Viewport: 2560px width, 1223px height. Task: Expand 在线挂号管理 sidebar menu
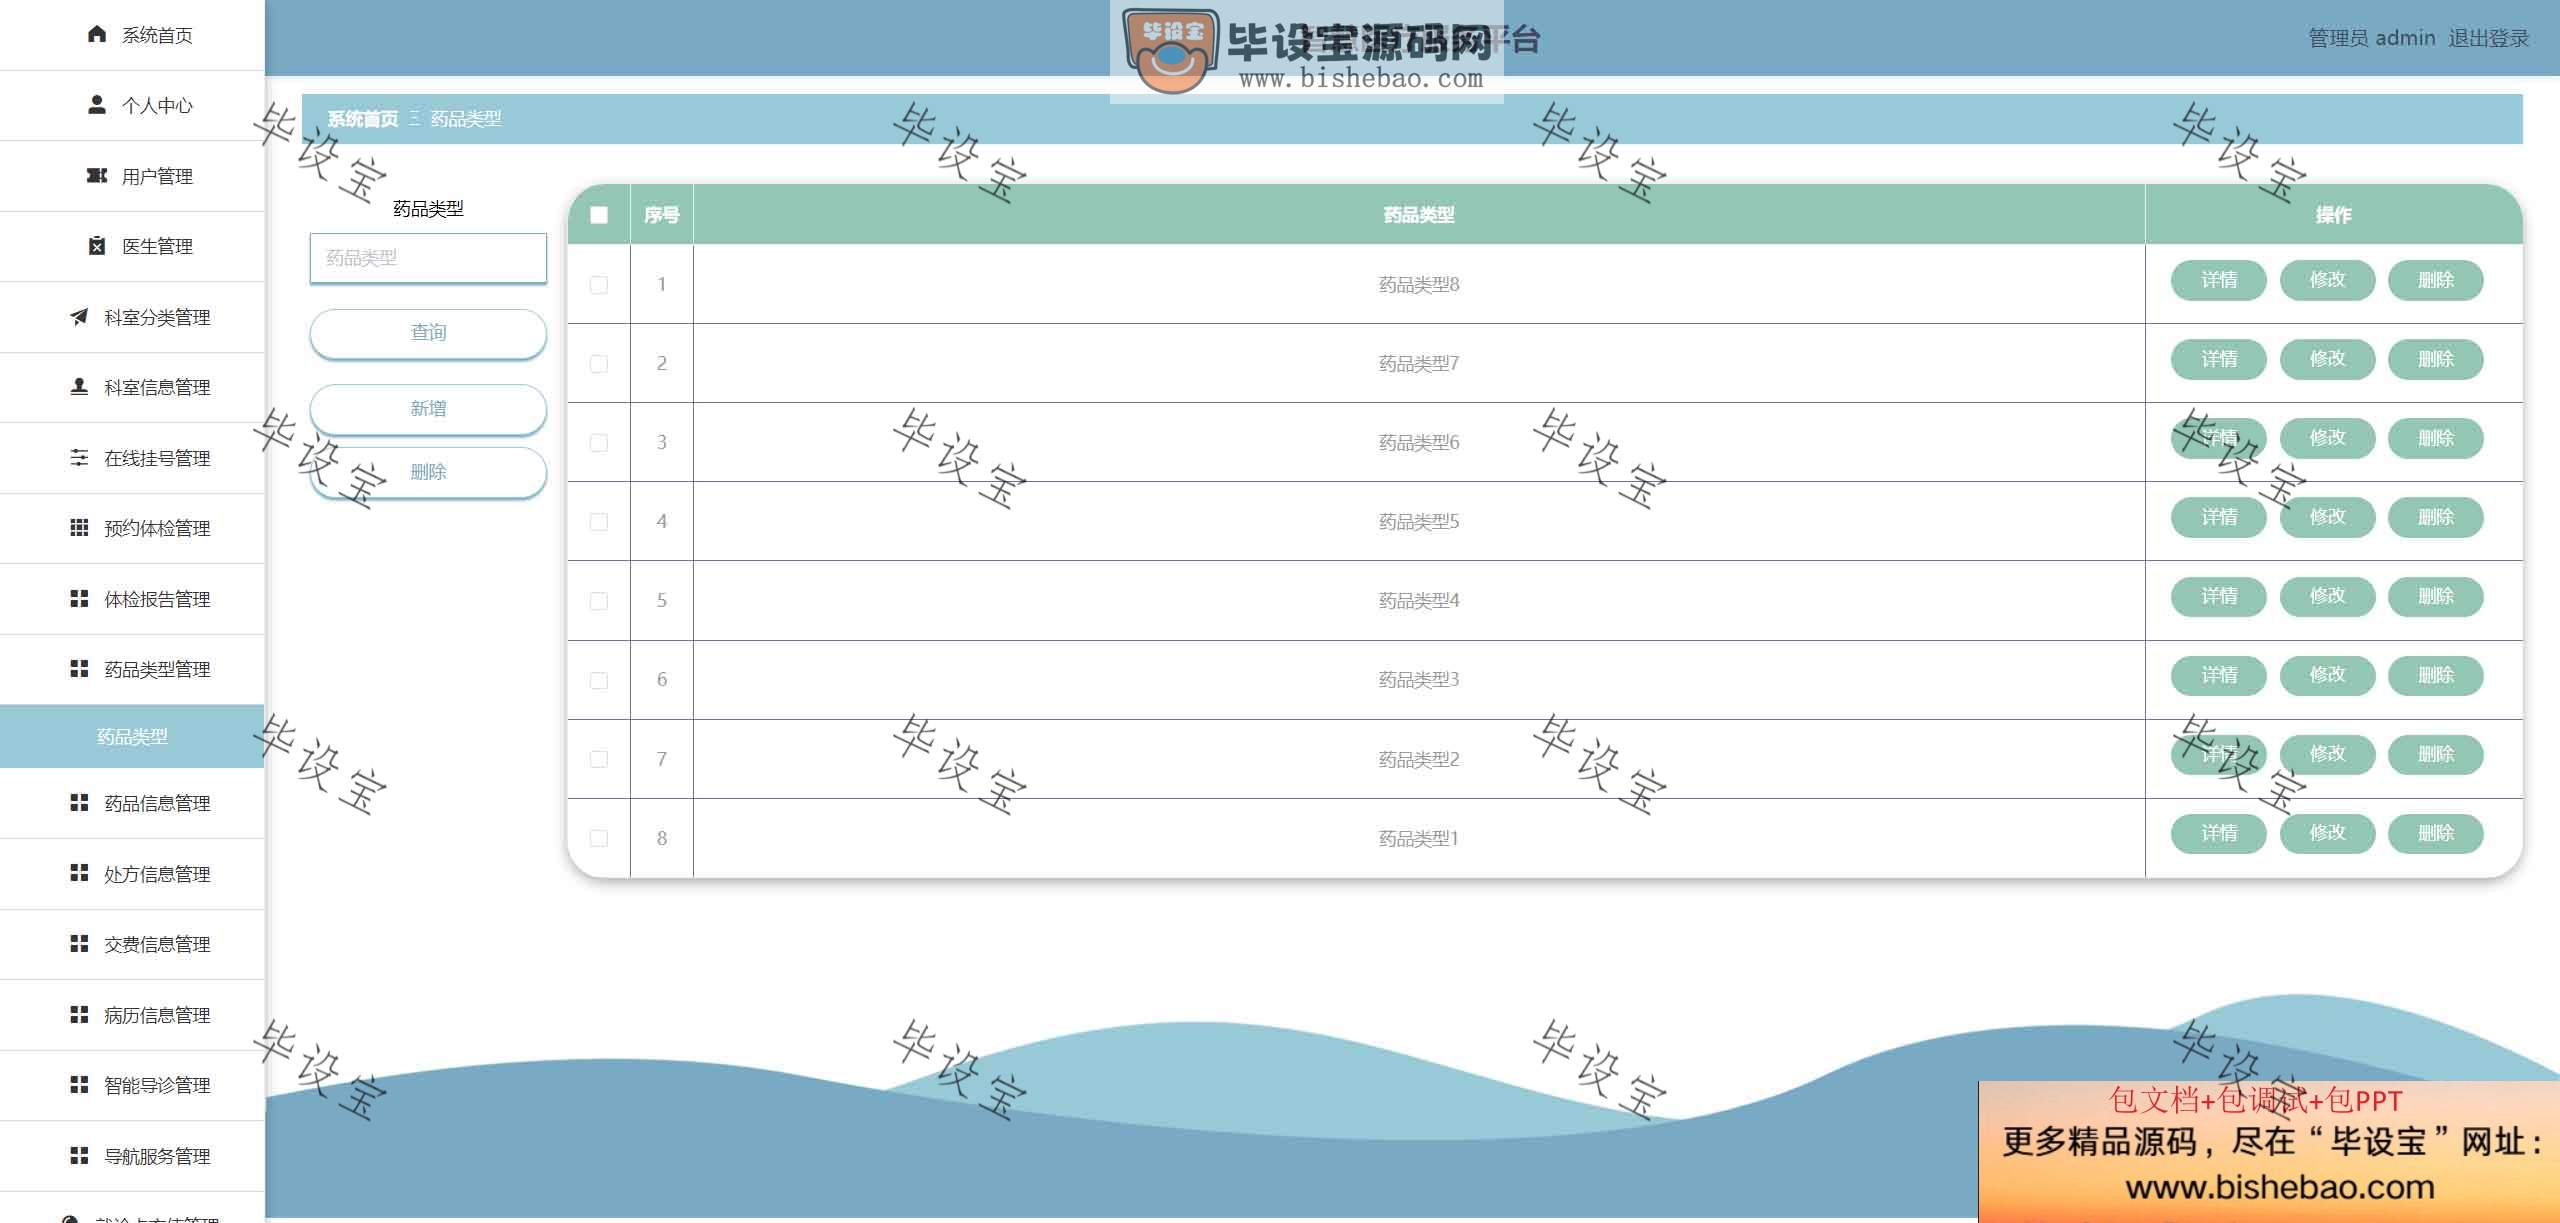(x=132, y=458)
